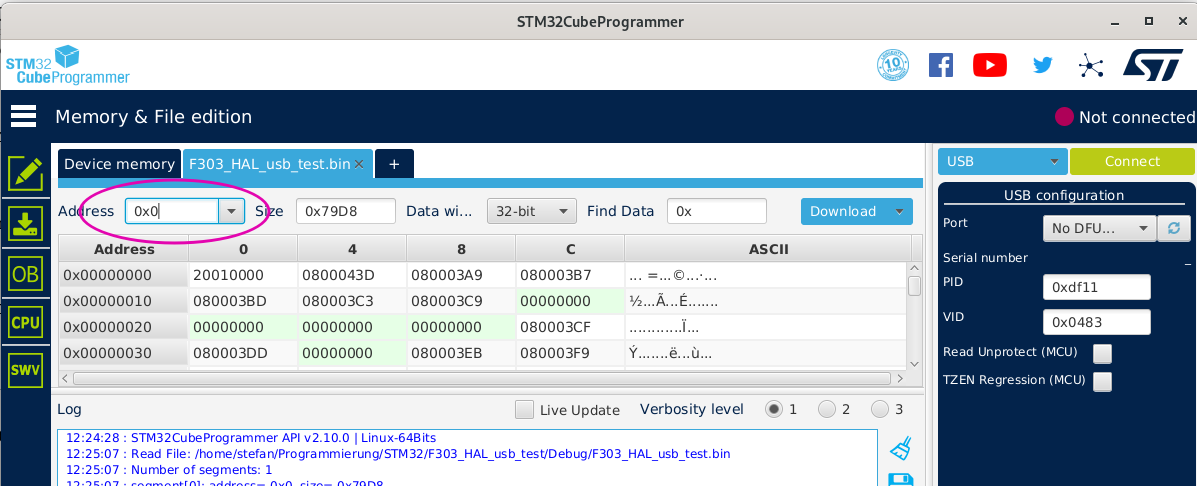Click cell value 0800043D
The width and height of the screenshot is (1197, 486).
pyautogui.click(x=352, y=275)
